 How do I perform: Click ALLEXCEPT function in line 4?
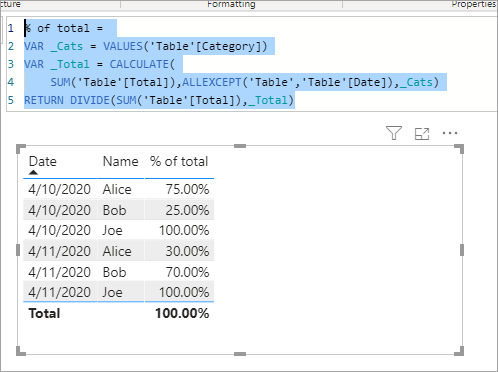point(212,82)
